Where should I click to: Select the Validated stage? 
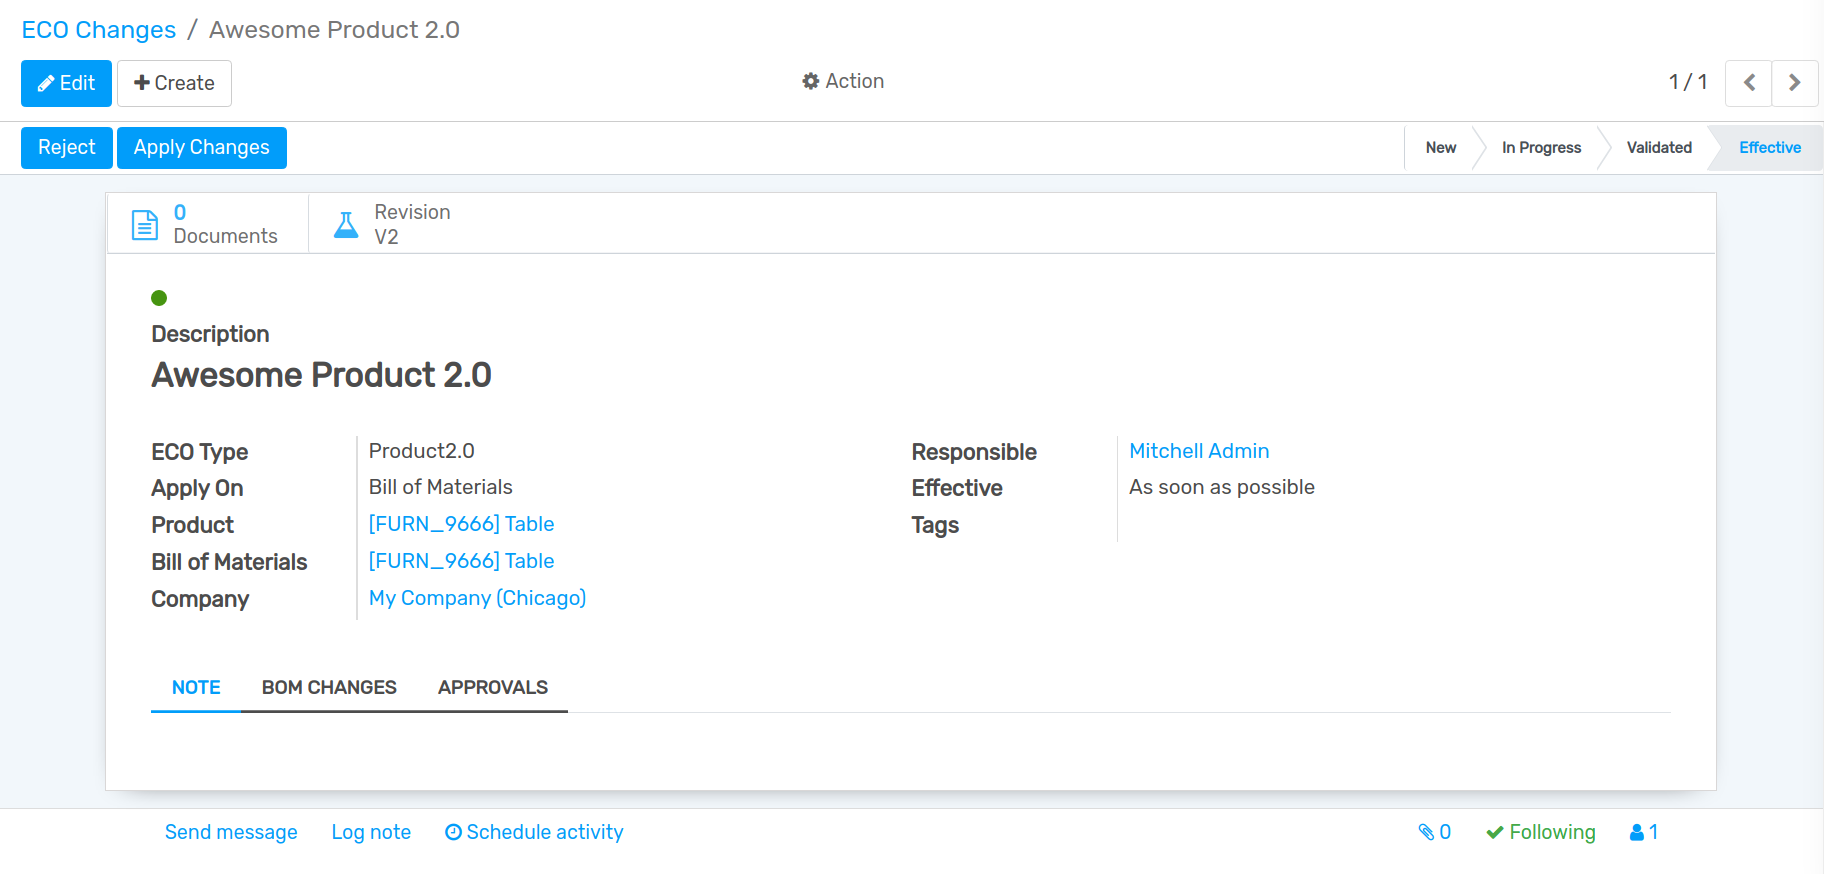1658,148
